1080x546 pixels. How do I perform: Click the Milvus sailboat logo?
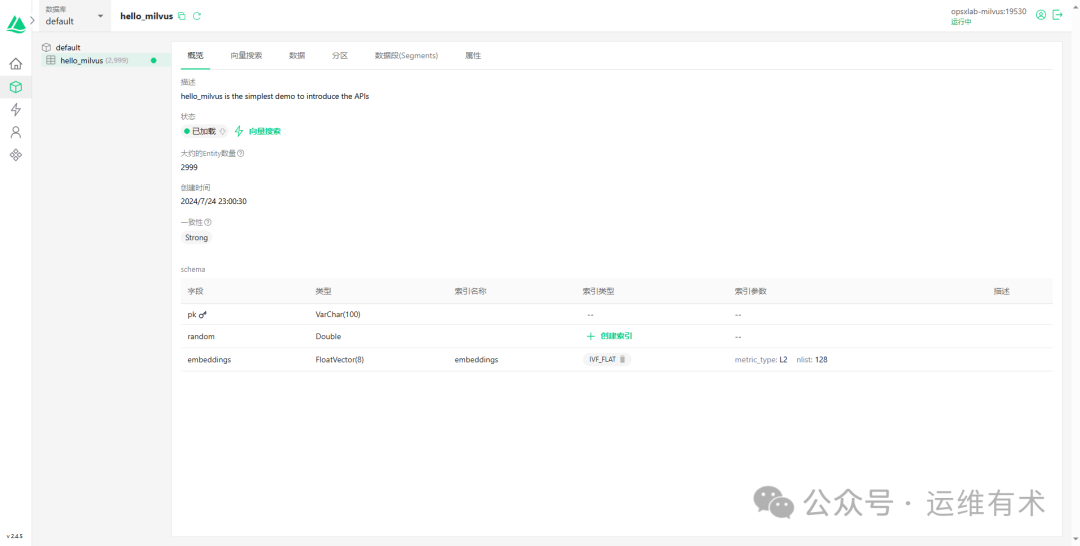16,23
